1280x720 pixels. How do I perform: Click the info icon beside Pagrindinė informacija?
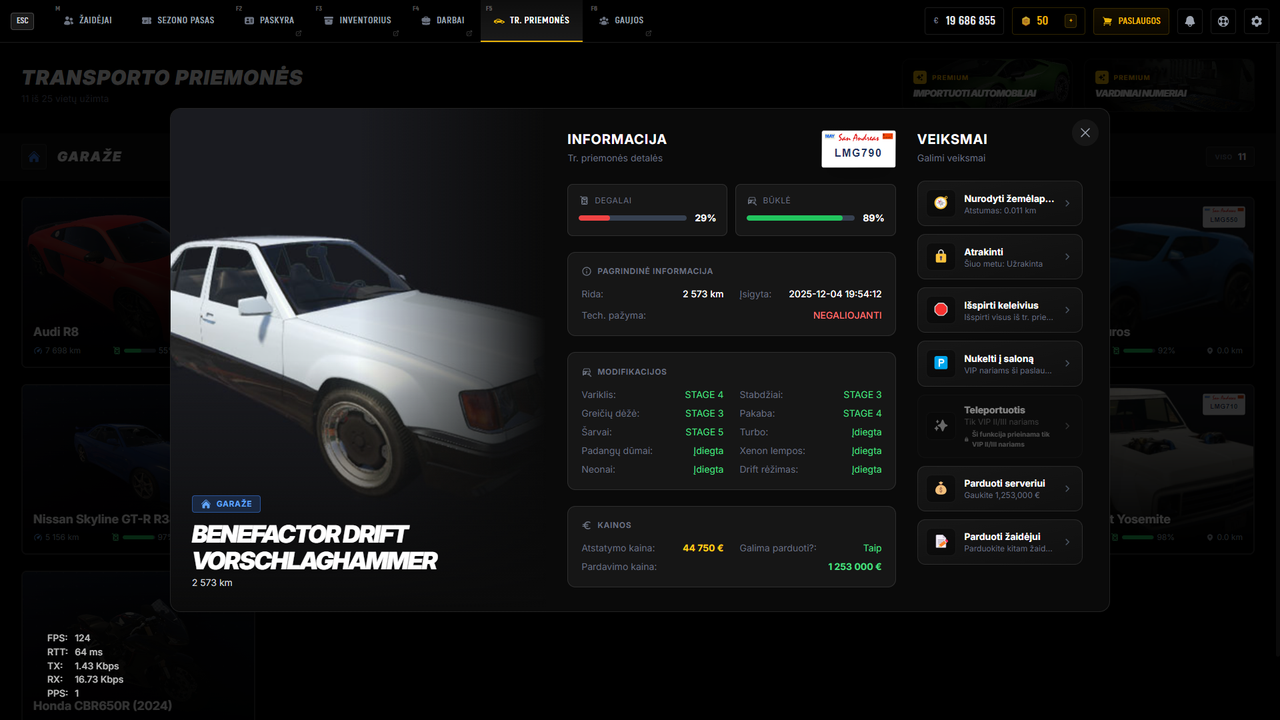pyautogui.click(x=587, y=271)
